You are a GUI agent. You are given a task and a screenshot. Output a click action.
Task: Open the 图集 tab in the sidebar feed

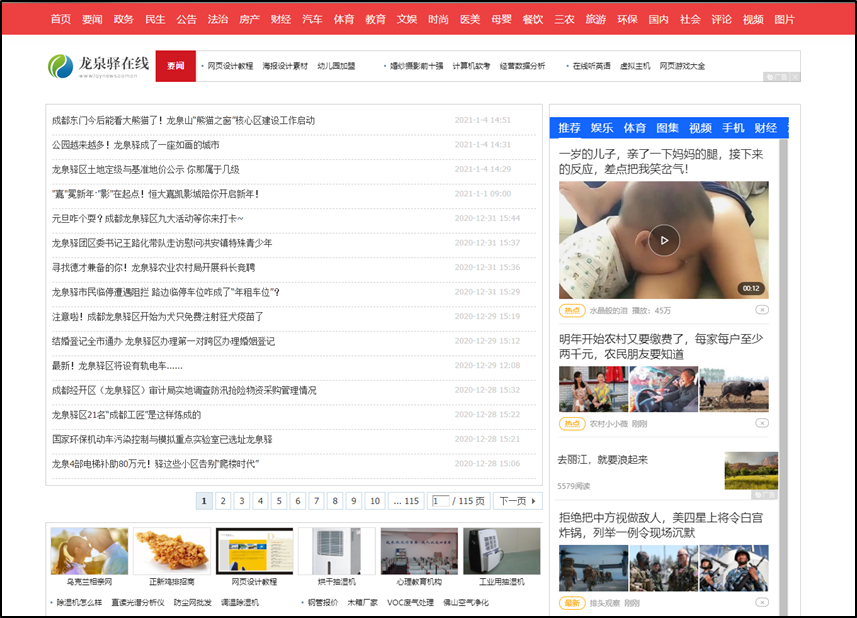point(667,128)
